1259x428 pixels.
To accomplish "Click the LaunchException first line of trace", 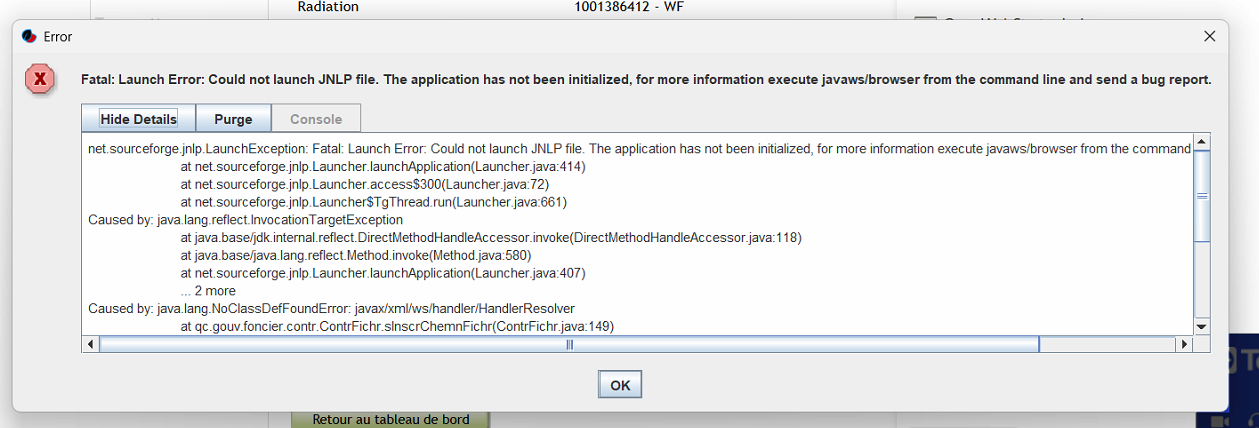I will pos(640,149).
